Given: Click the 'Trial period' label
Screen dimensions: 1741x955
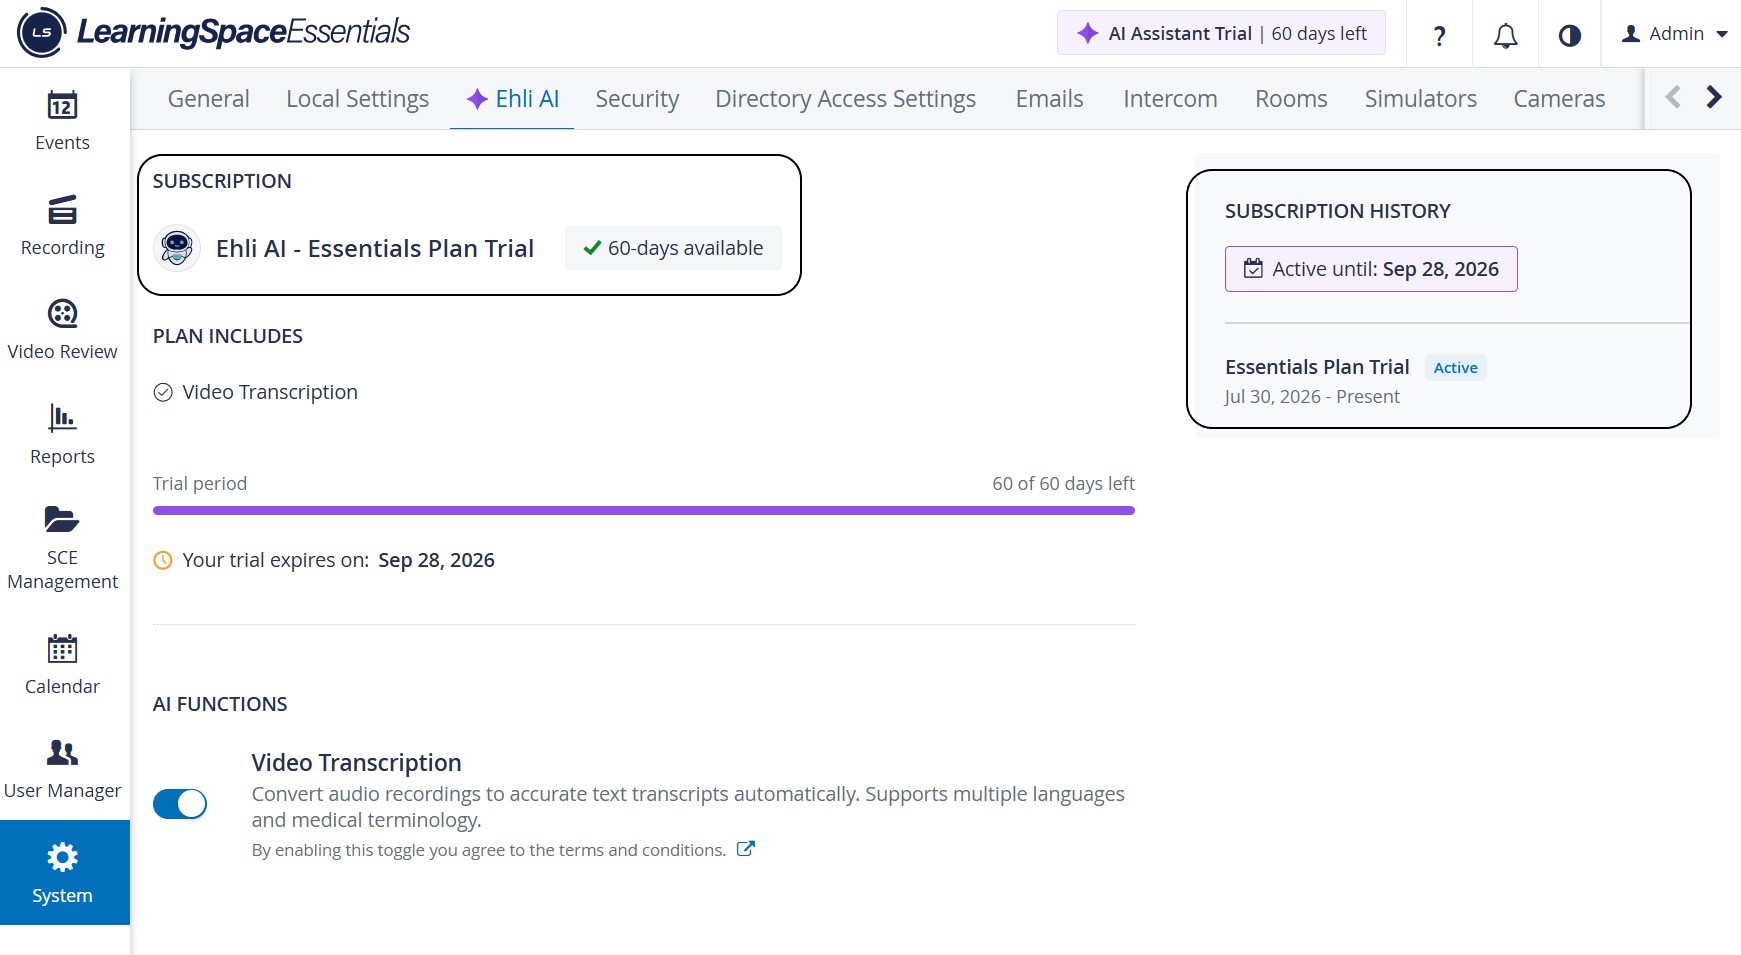Looking at the screenshot, I should click(200, 484).
